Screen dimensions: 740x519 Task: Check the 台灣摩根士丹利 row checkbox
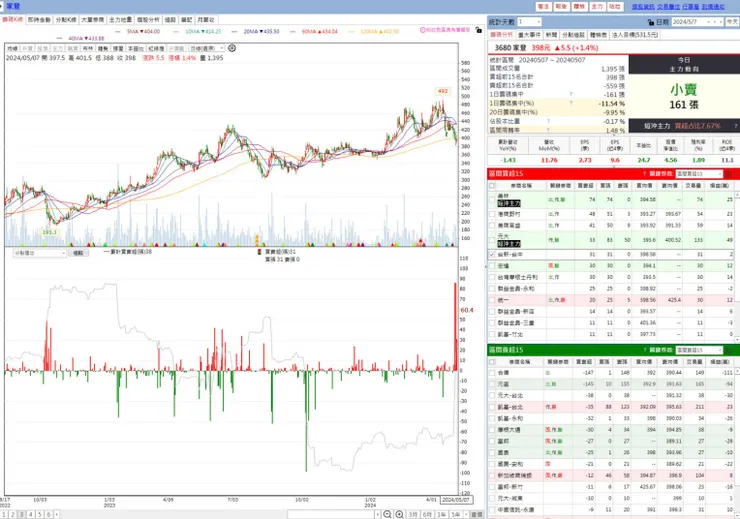point(492,277)
